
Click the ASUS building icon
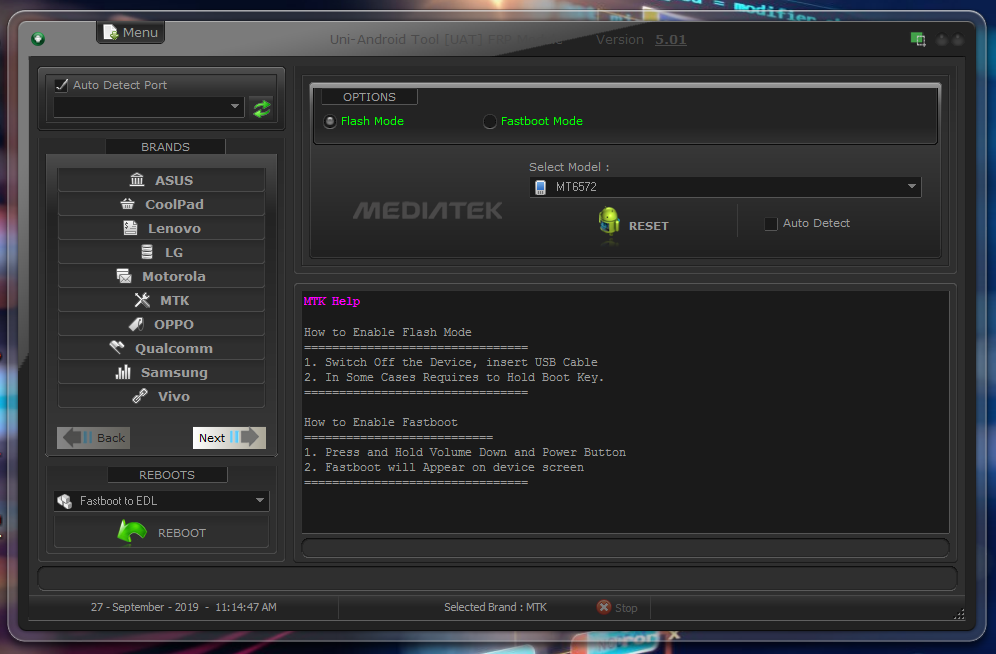tap(137, 180)
